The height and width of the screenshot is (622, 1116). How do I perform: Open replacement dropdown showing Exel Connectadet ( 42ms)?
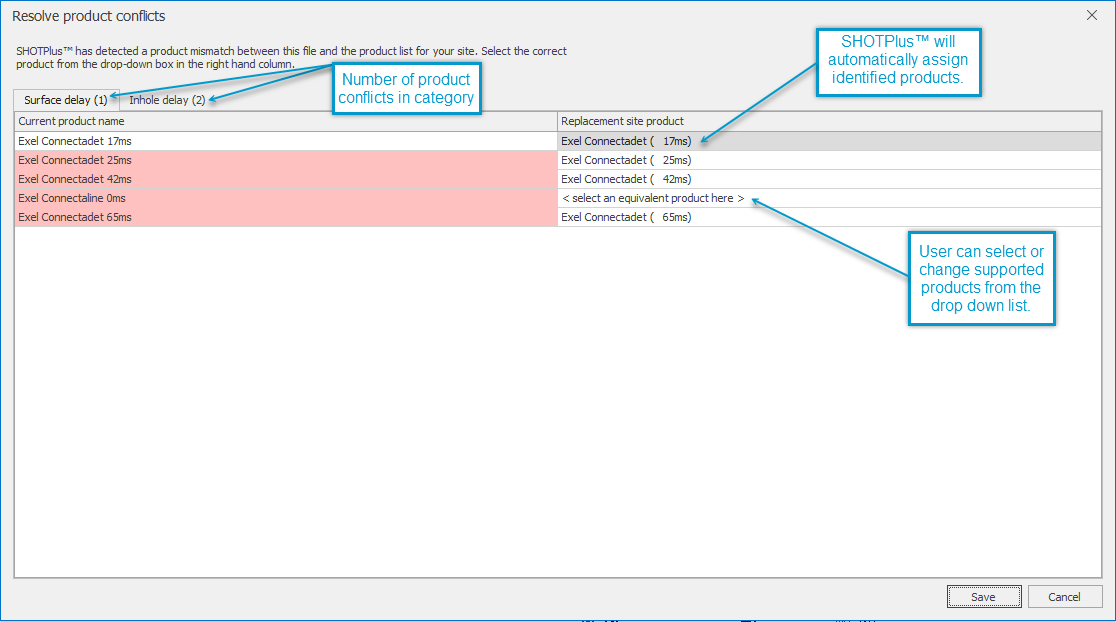[828, 179]
